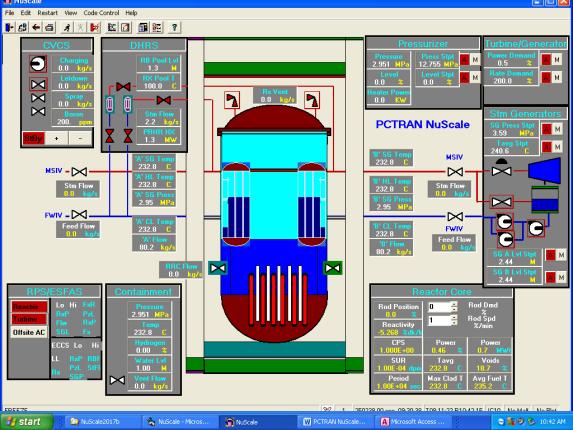Click the Windows start button
The height and width of the screenshot is (430, 573).
[x=26, y=422]
